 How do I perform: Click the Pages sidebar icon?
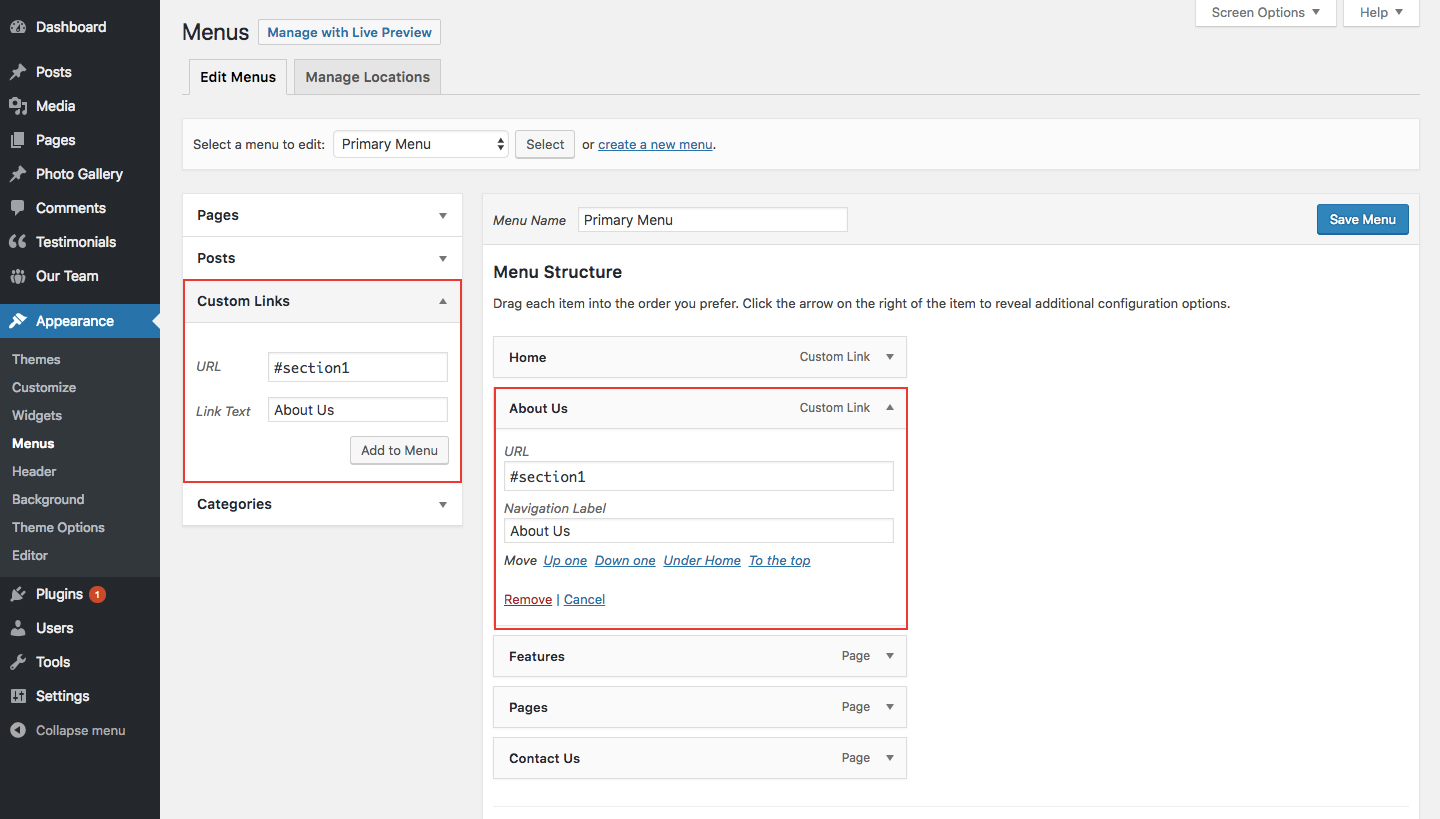[18, 140]
